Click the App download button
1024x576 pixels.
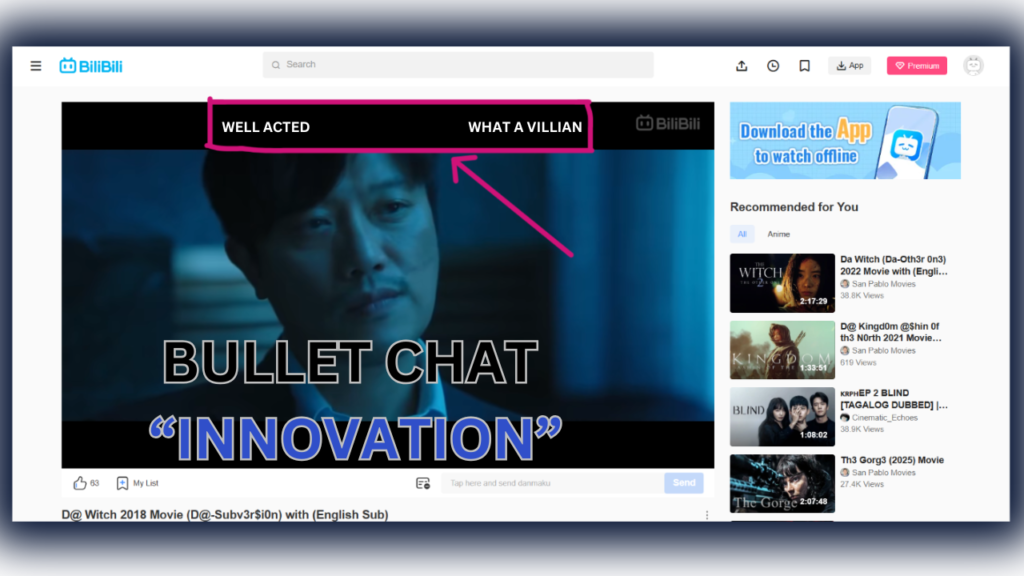[849, 65]
